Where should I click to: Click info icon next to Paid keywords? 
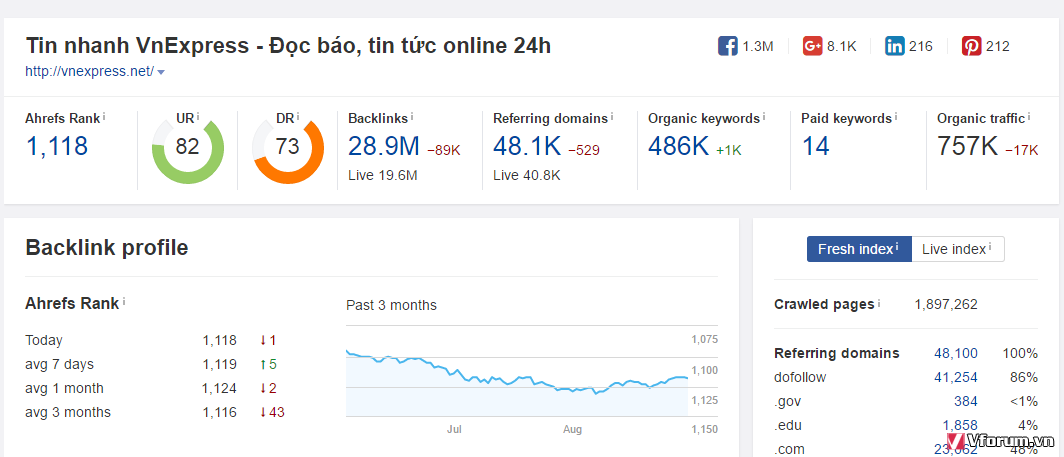(x=896, y=117)
